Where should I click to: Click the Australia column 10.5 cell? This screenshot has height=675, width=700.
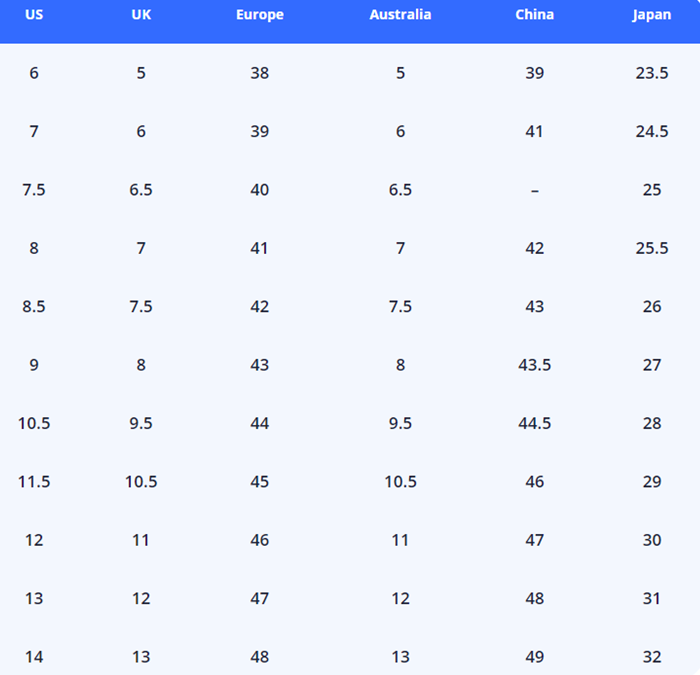point(400,482)
